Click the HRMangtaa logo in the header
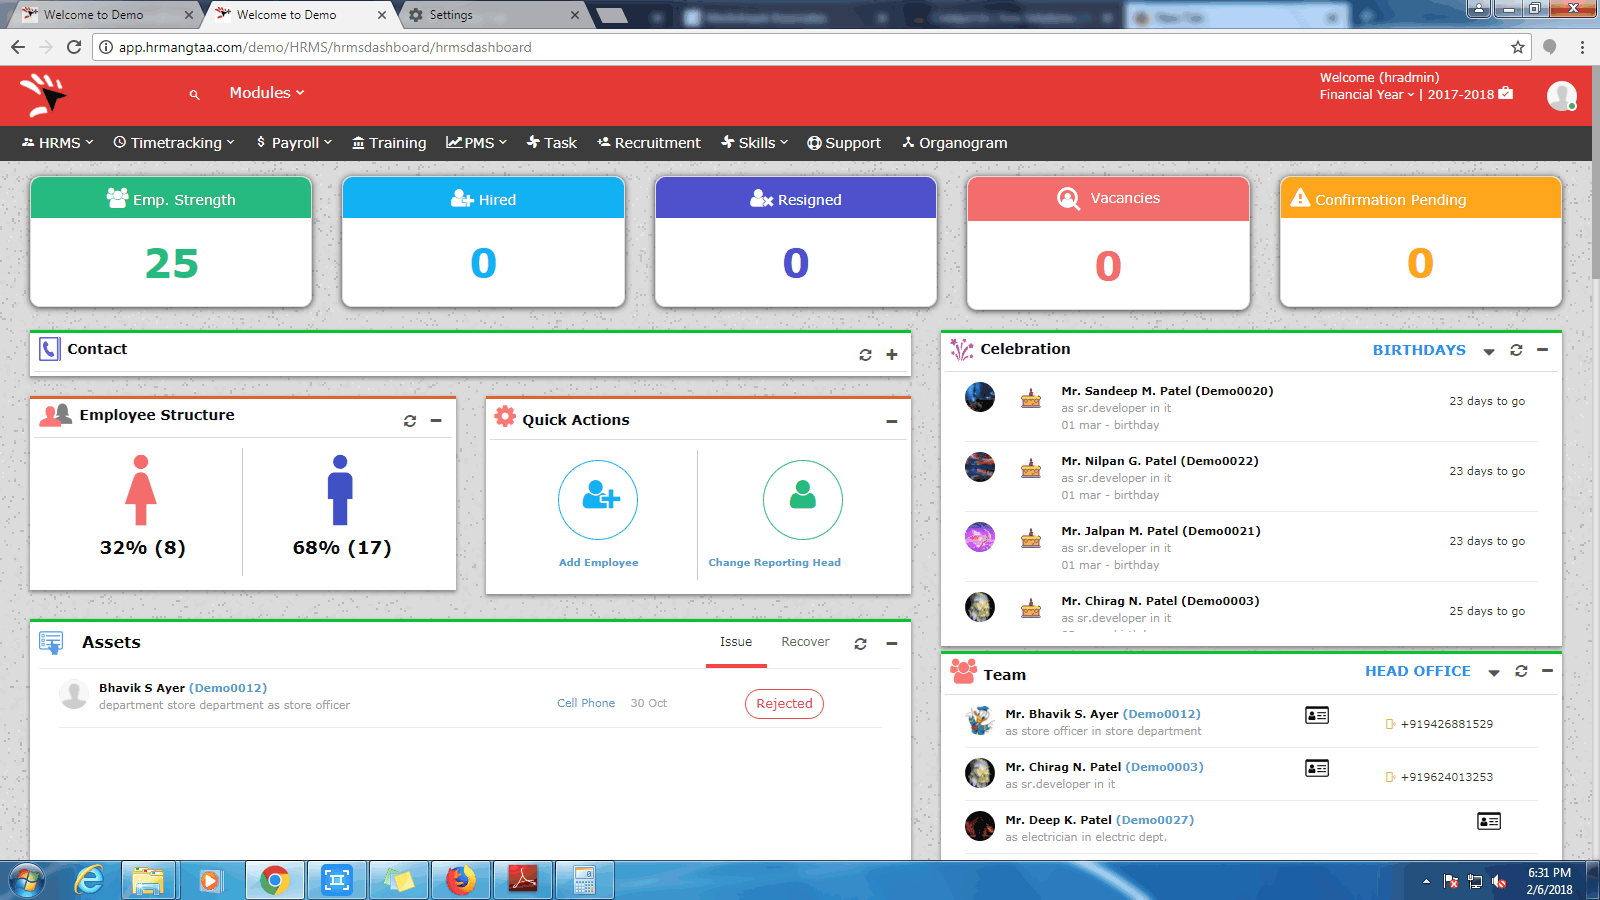 (x=43, y=95)
